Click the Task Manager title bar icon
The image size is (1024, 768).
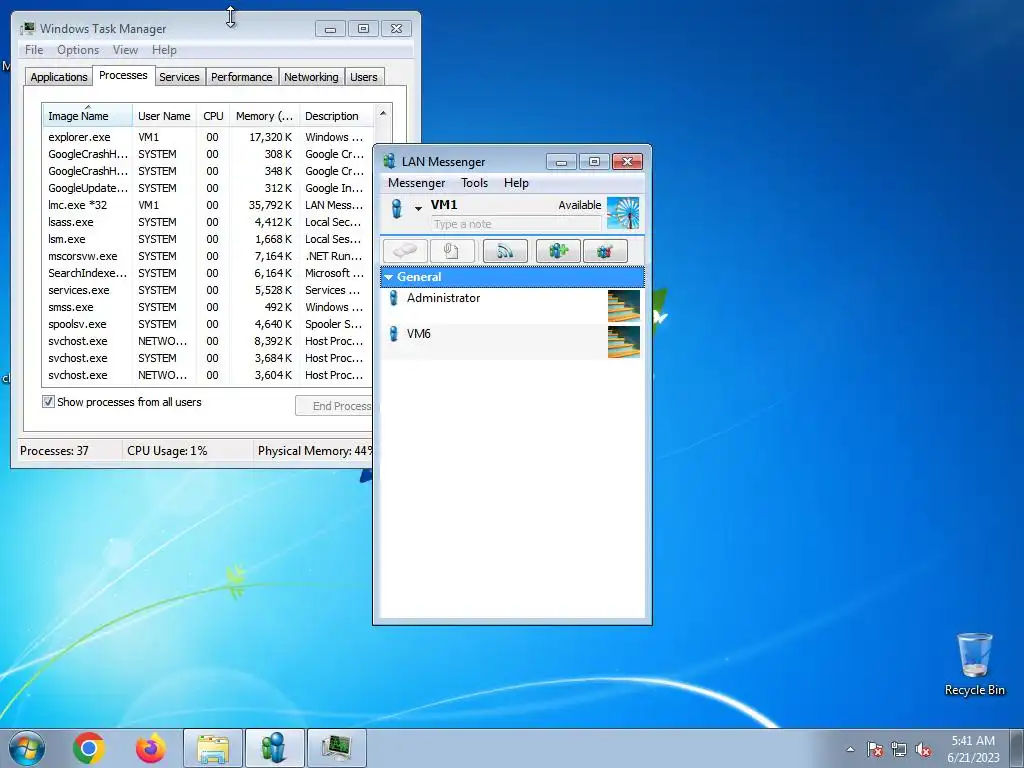[x=27, y=28]
